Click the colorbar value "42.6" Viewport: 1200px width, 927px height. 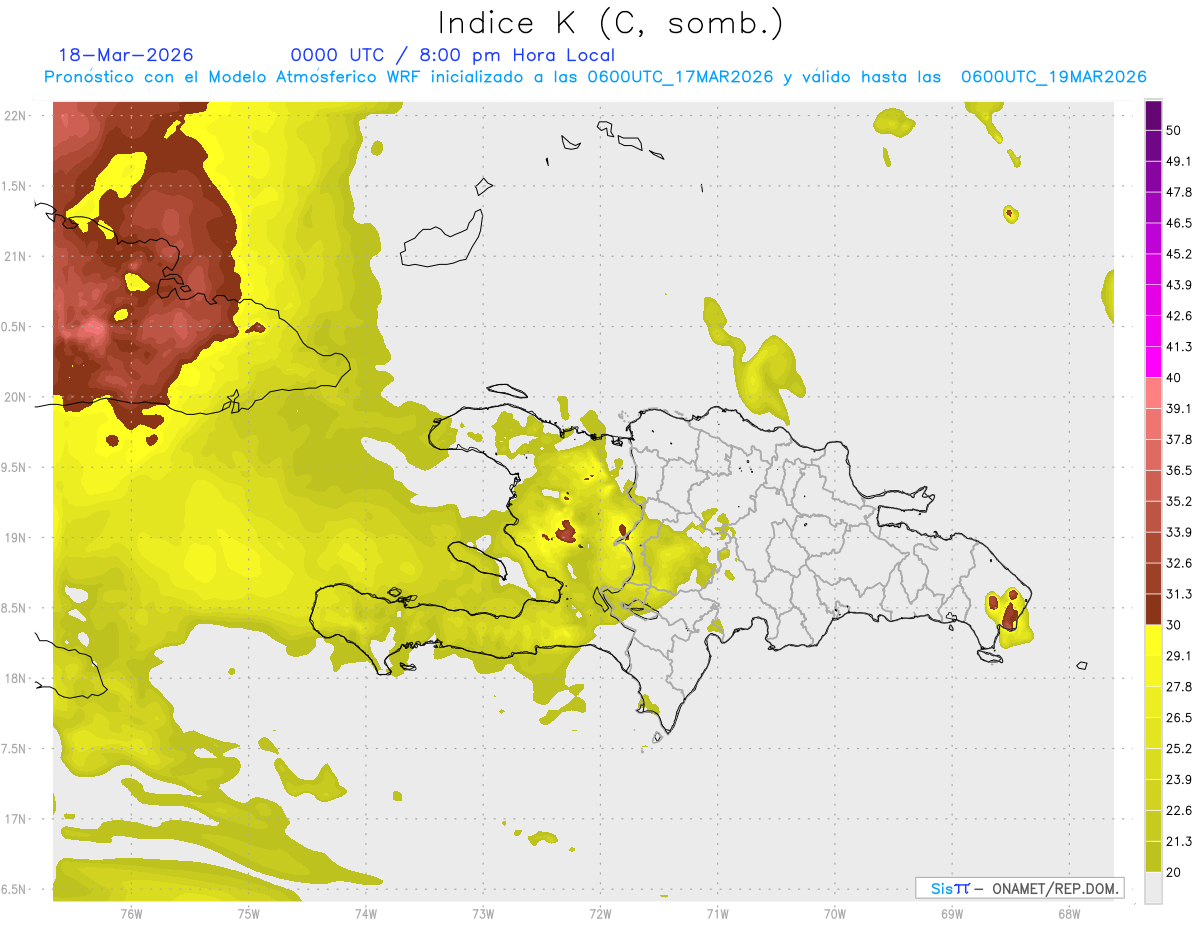[x=1180, y=316]
